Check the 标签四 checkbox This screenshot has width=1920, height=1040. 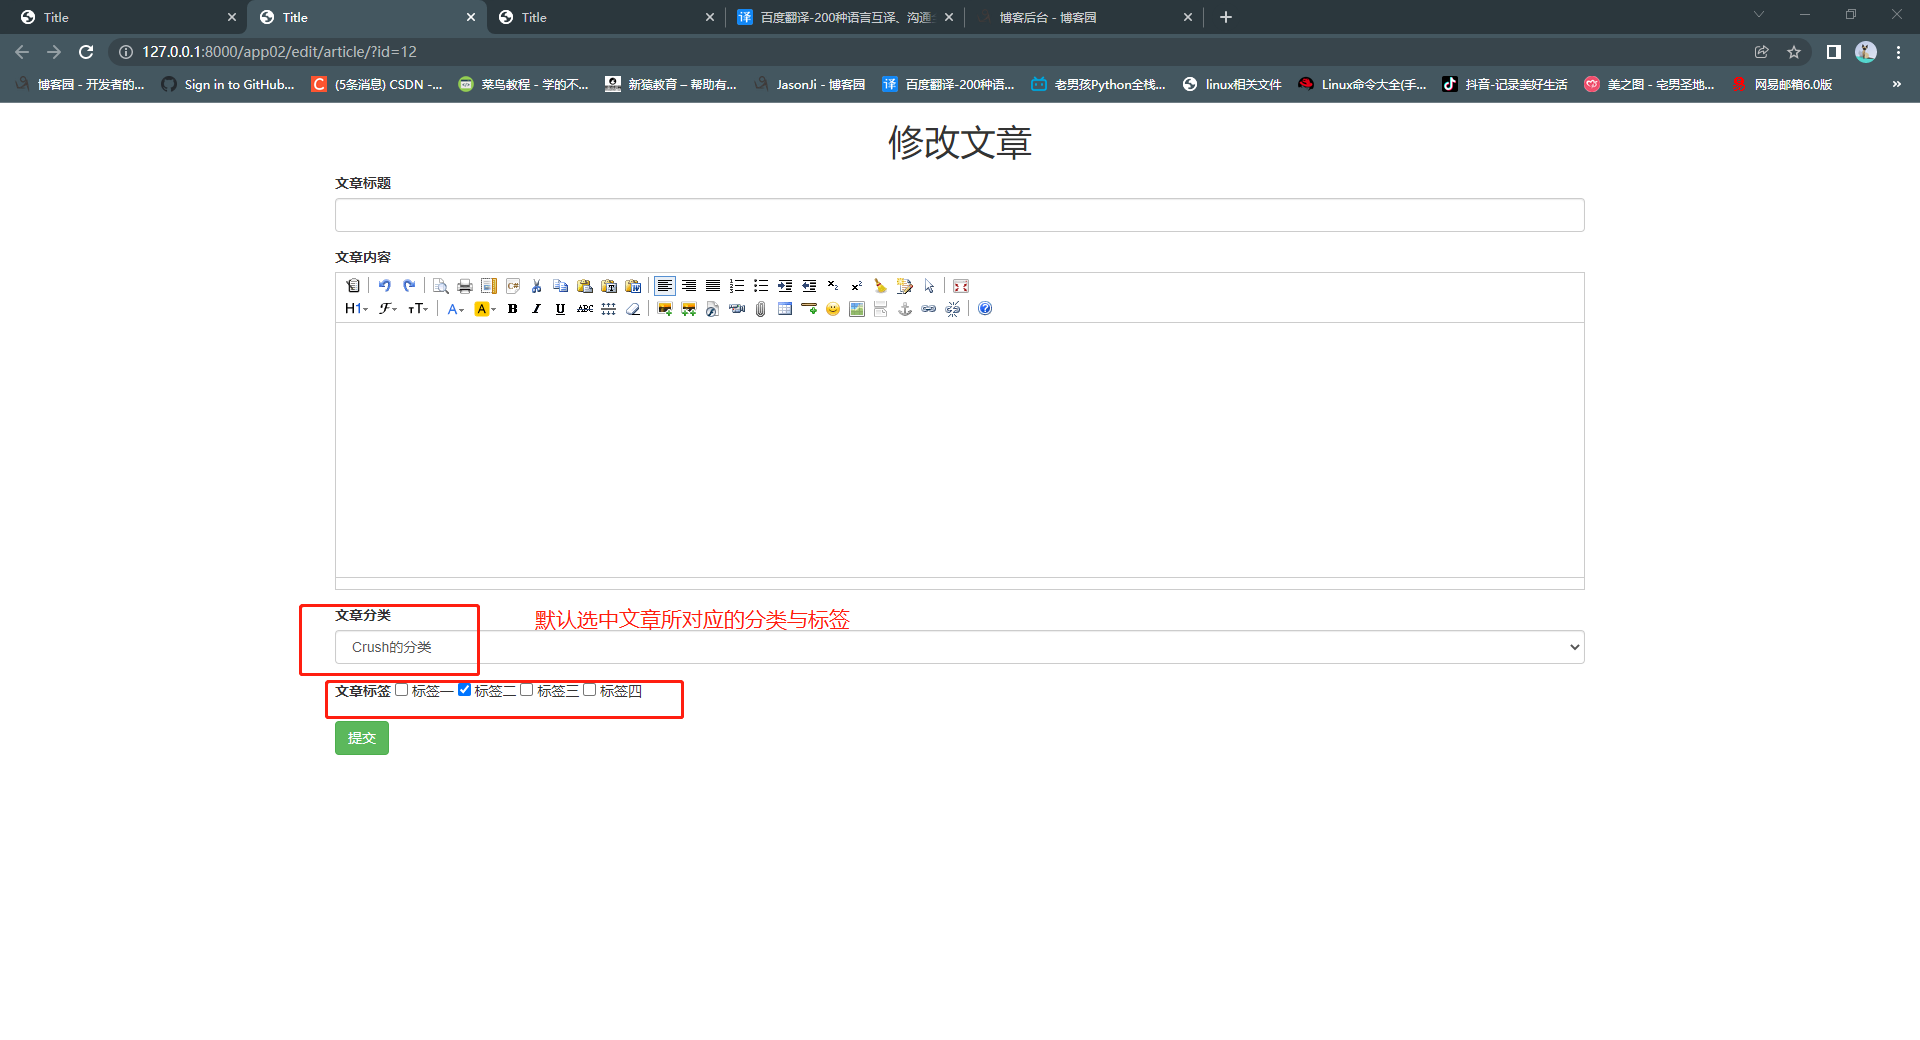click(x=590, y=690)
